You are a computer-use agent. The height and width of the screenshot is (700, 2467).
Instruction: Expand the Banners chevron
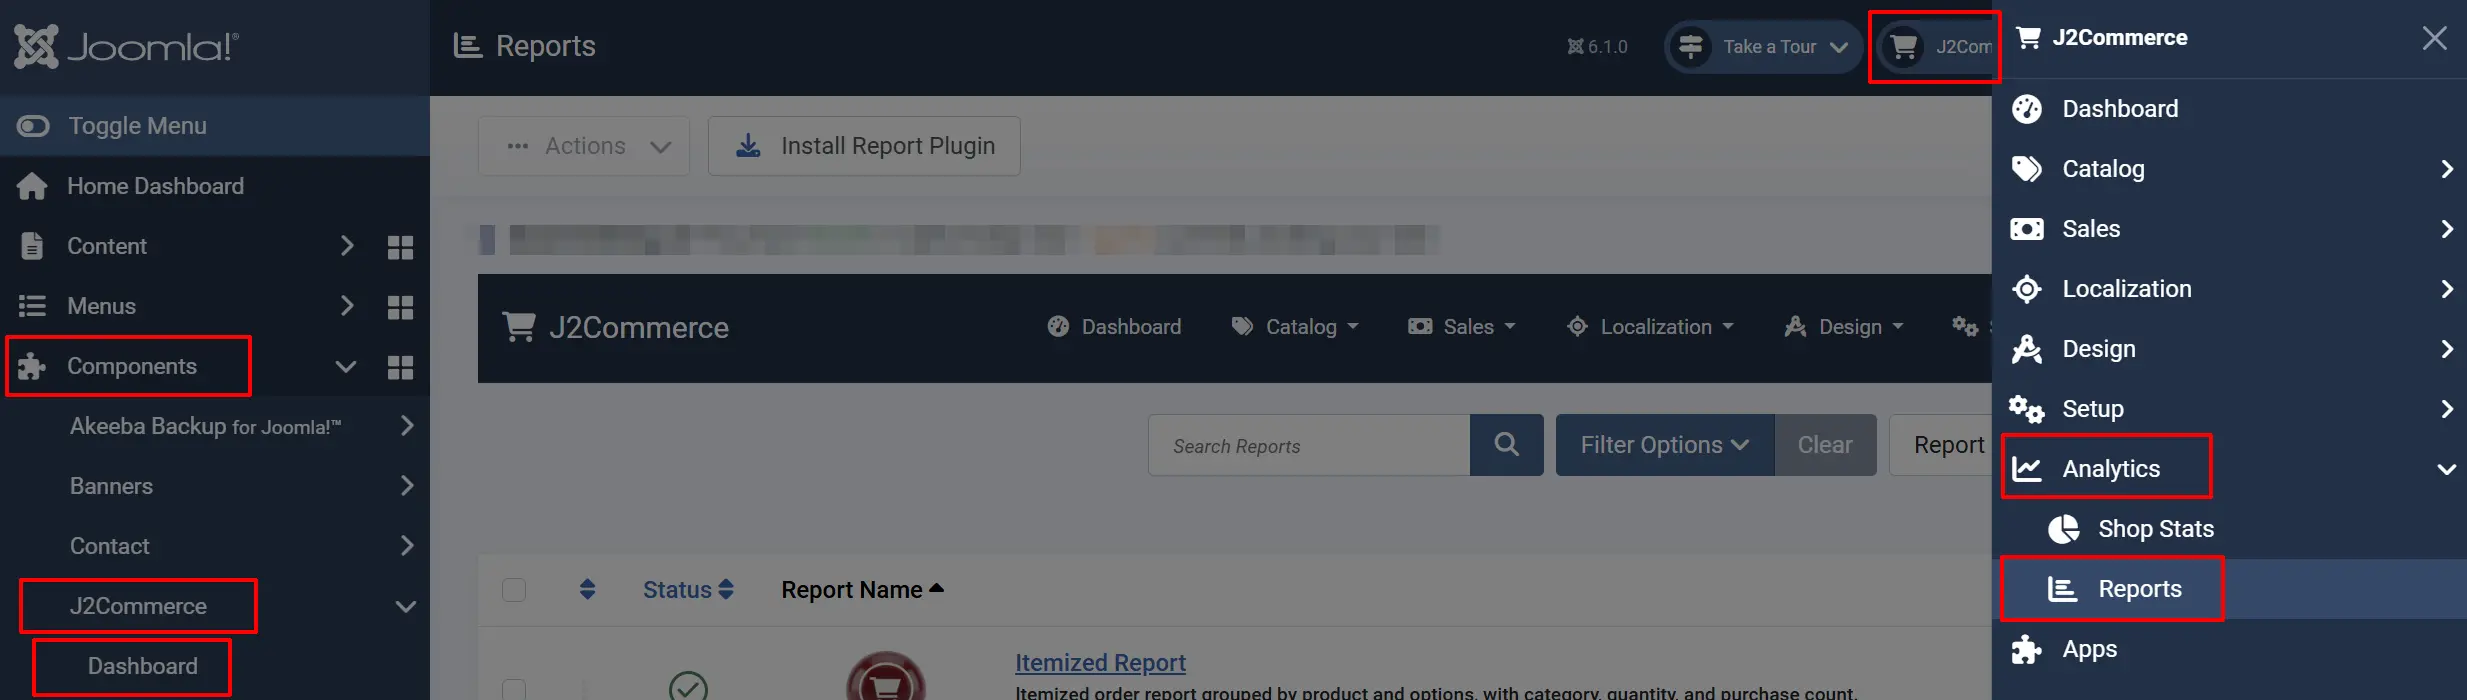pos(406,486)
